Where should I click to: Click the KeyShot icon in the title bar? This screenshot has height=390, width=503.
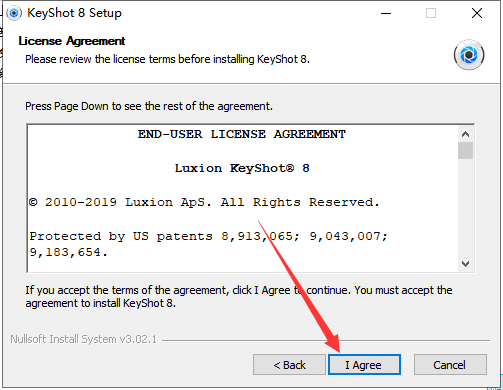tap(14, 13)
